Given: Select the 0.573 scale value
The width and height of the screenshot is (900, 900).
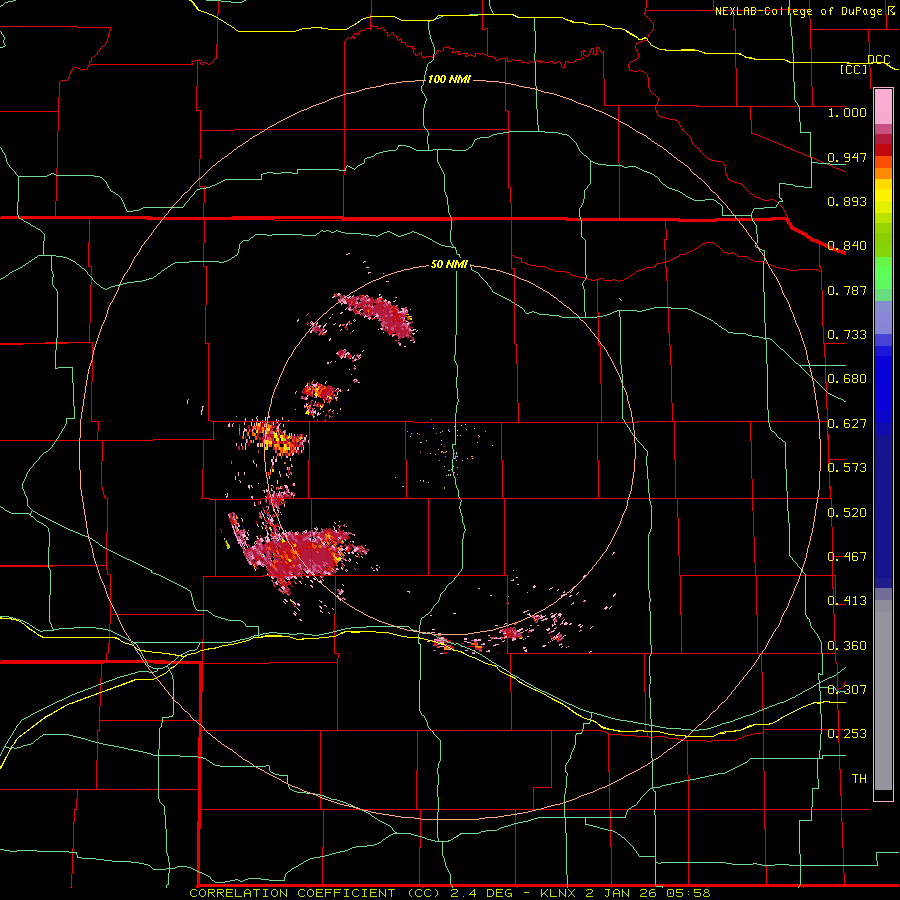Looking at the screenshot, I should 847,468.
